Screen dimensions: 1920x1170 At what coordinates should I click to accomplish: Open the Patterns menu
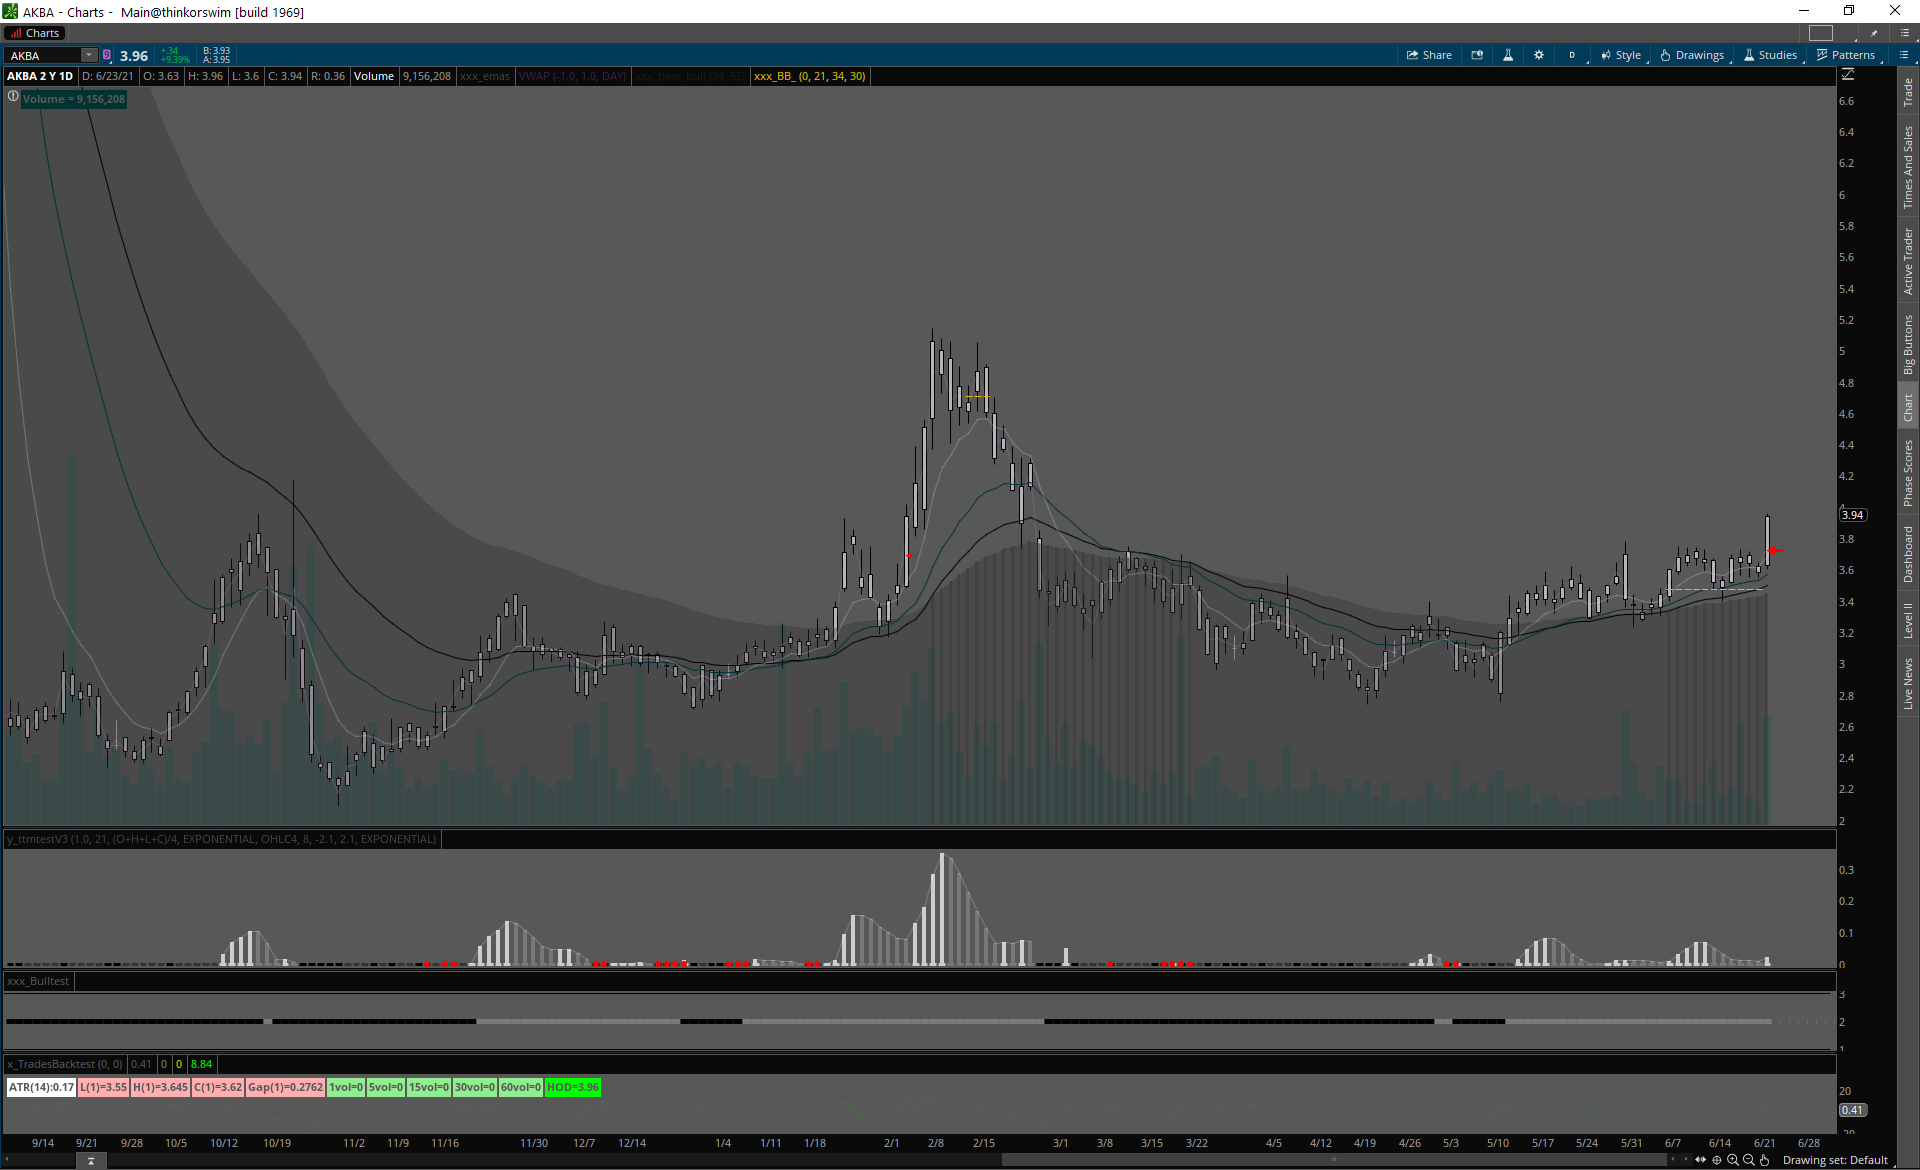tap(1846, 55)
